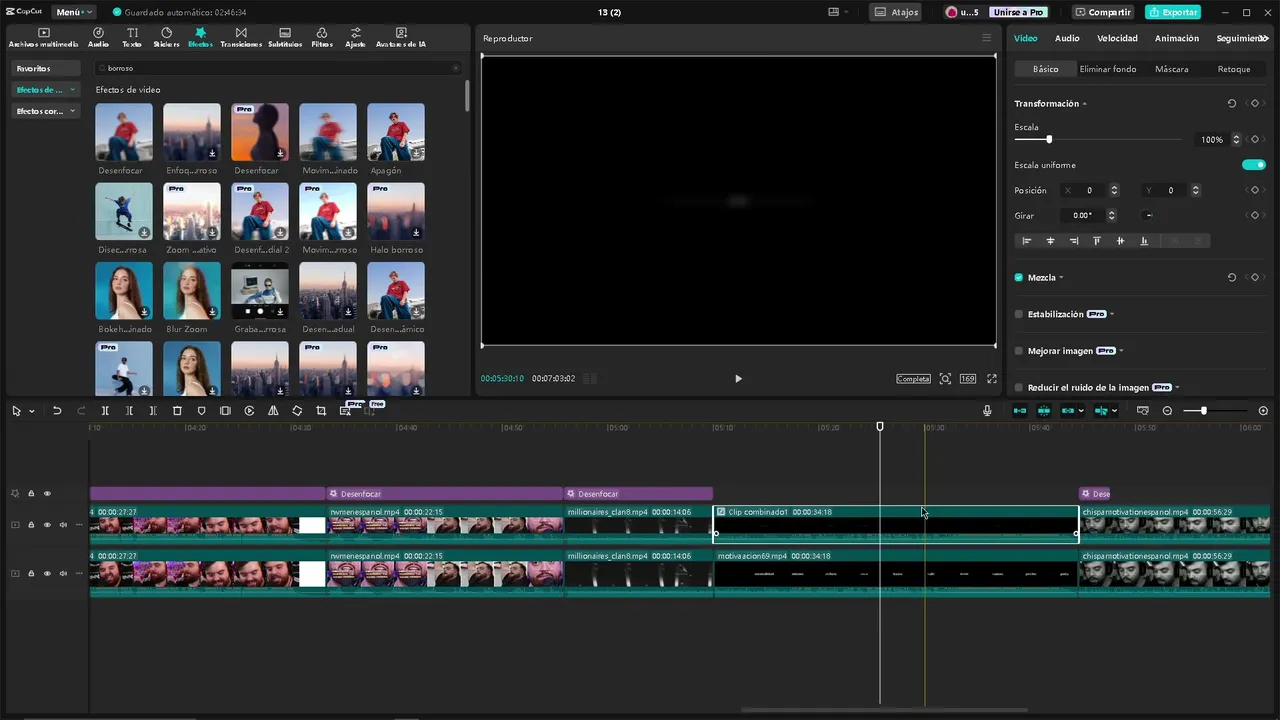Screen dimensions: 1280x720
Task: Expand the Efectos de video category
Action: click(x=46, y=90)
